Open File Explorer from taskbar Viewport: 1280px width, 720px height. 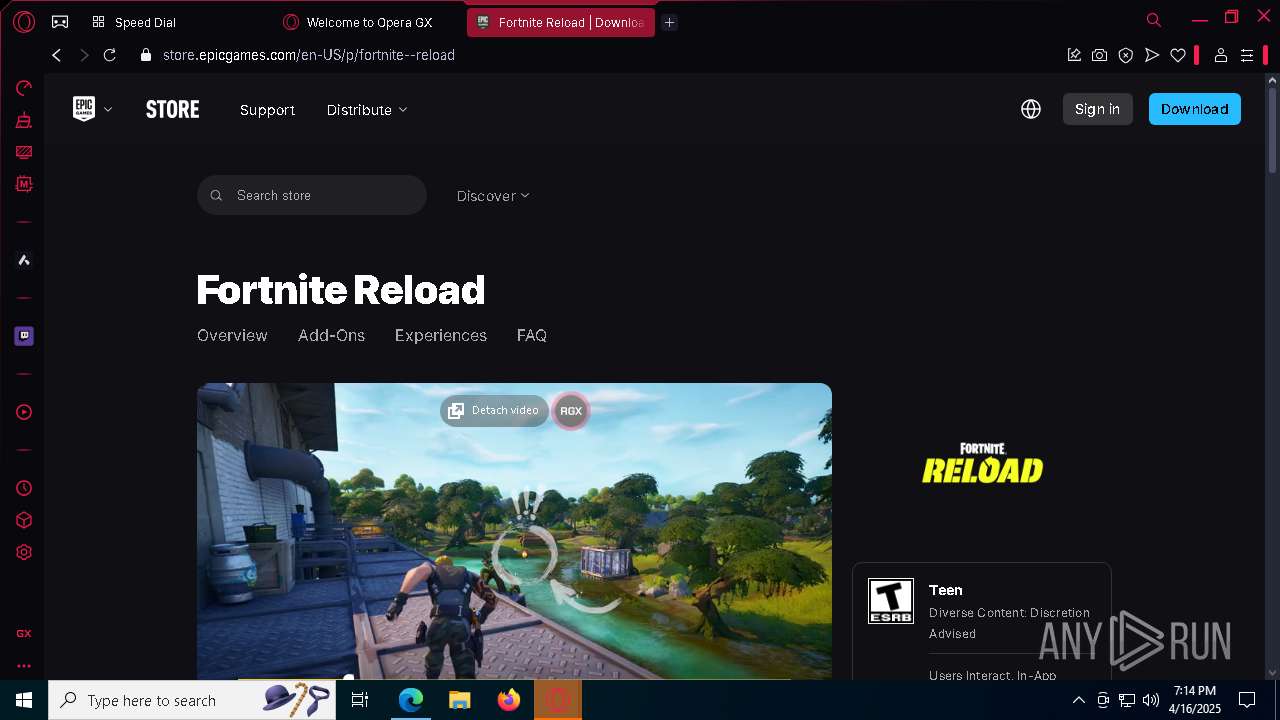coord(459,700)
